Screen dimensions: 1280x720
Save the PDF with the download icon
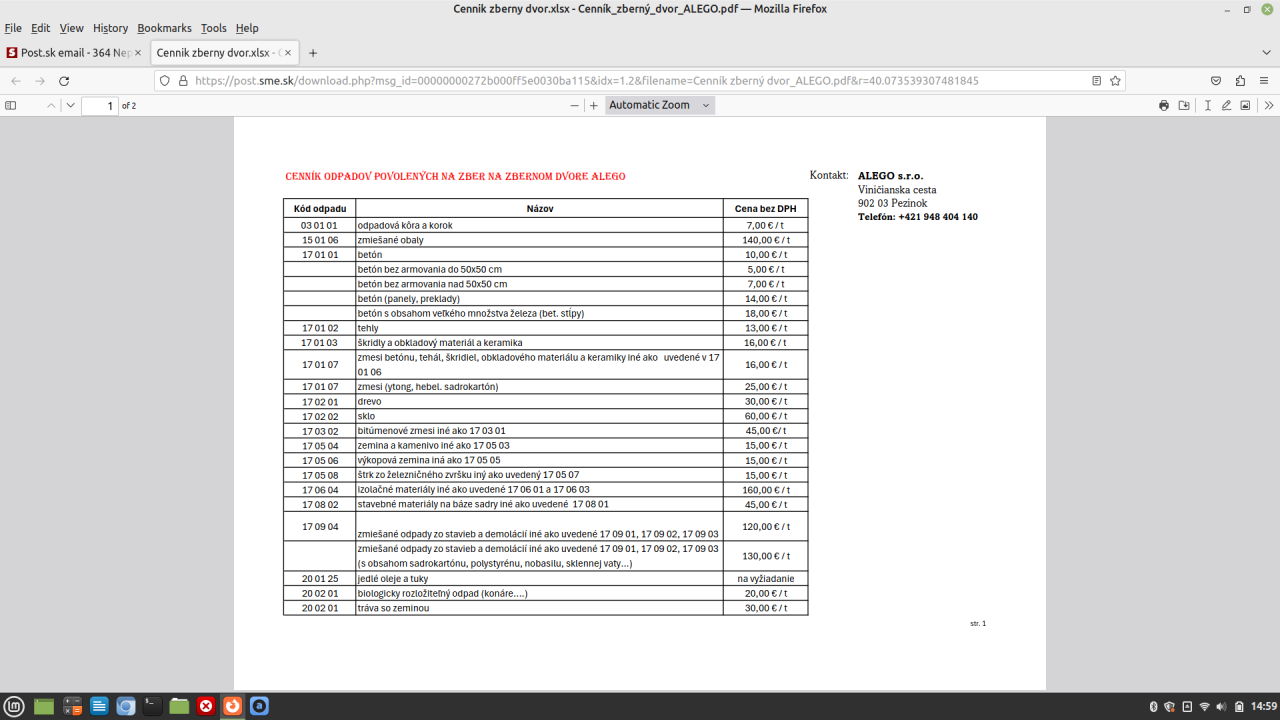click(x=1185, y=105)
